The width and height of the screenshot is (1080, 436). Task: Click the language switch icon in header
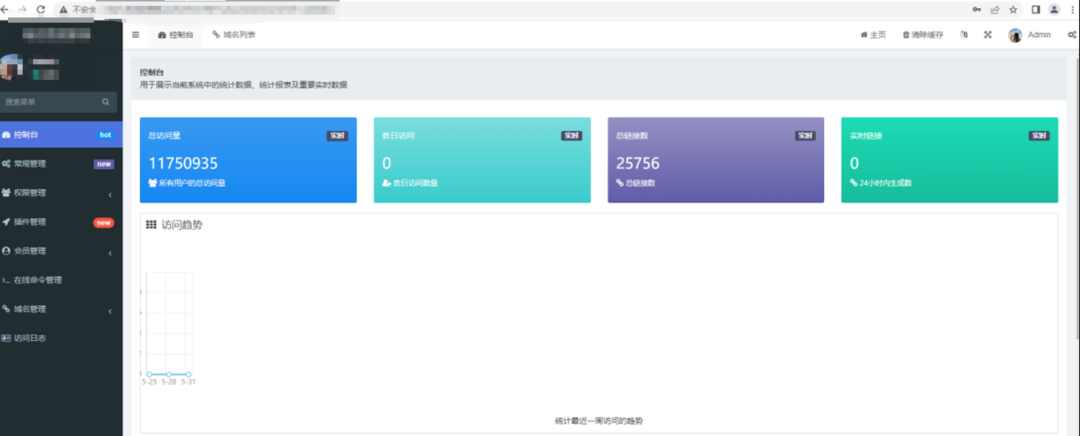[964, 35]
